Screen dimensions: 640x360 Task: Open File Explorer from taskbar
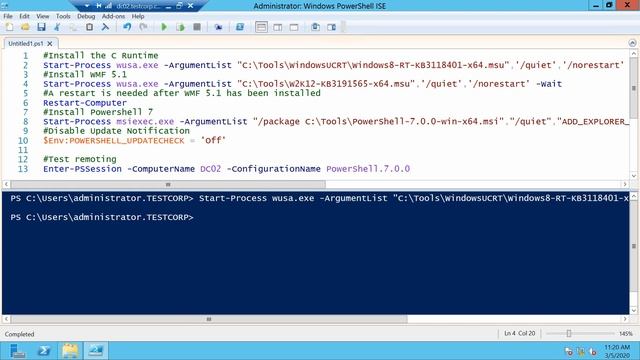coord(70,351)
